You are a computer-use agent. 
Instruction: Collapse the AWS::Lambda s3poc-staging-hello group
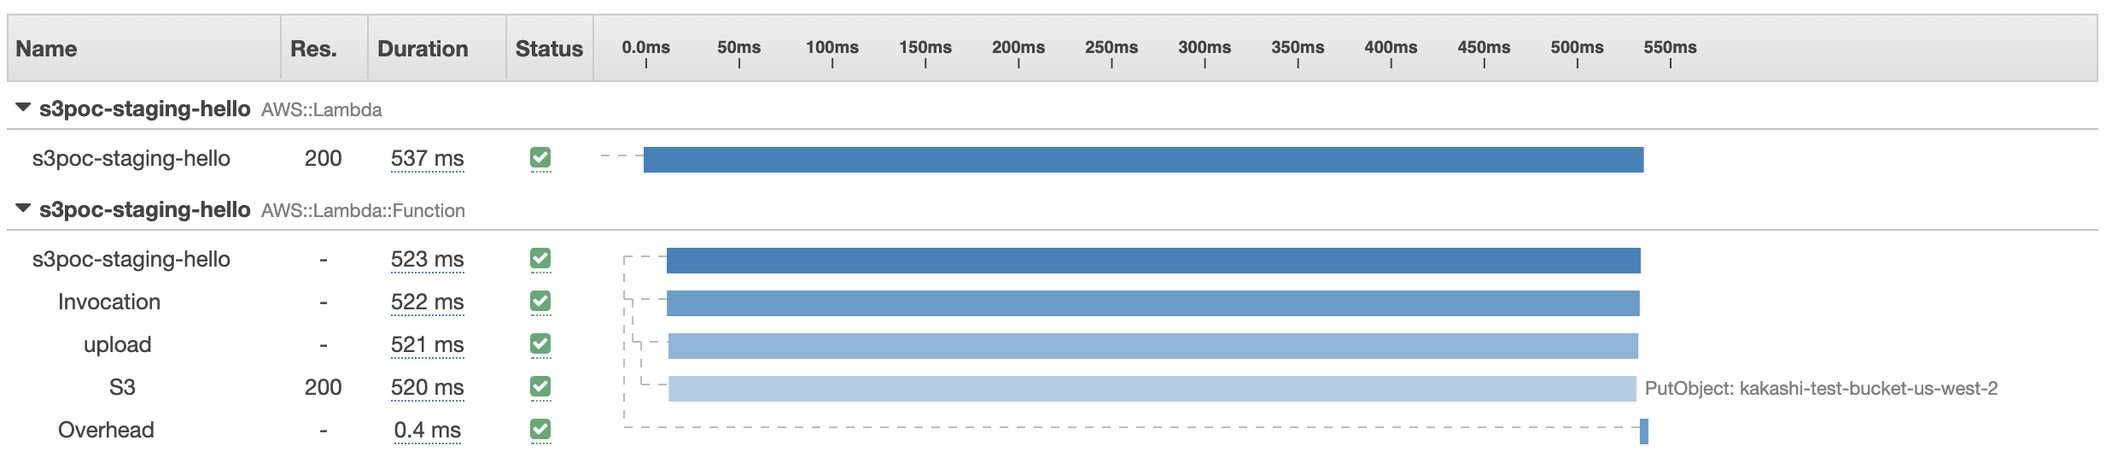pyautogui.click(x=23, y=108)
